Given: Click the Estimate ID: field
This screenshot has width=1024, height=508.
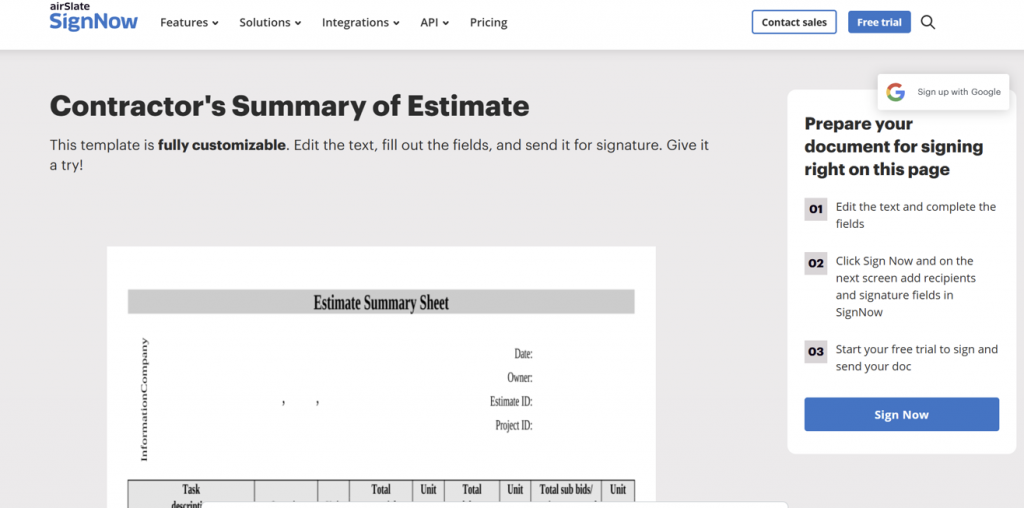Looking at the screenshot, I should tap(511, 401).
